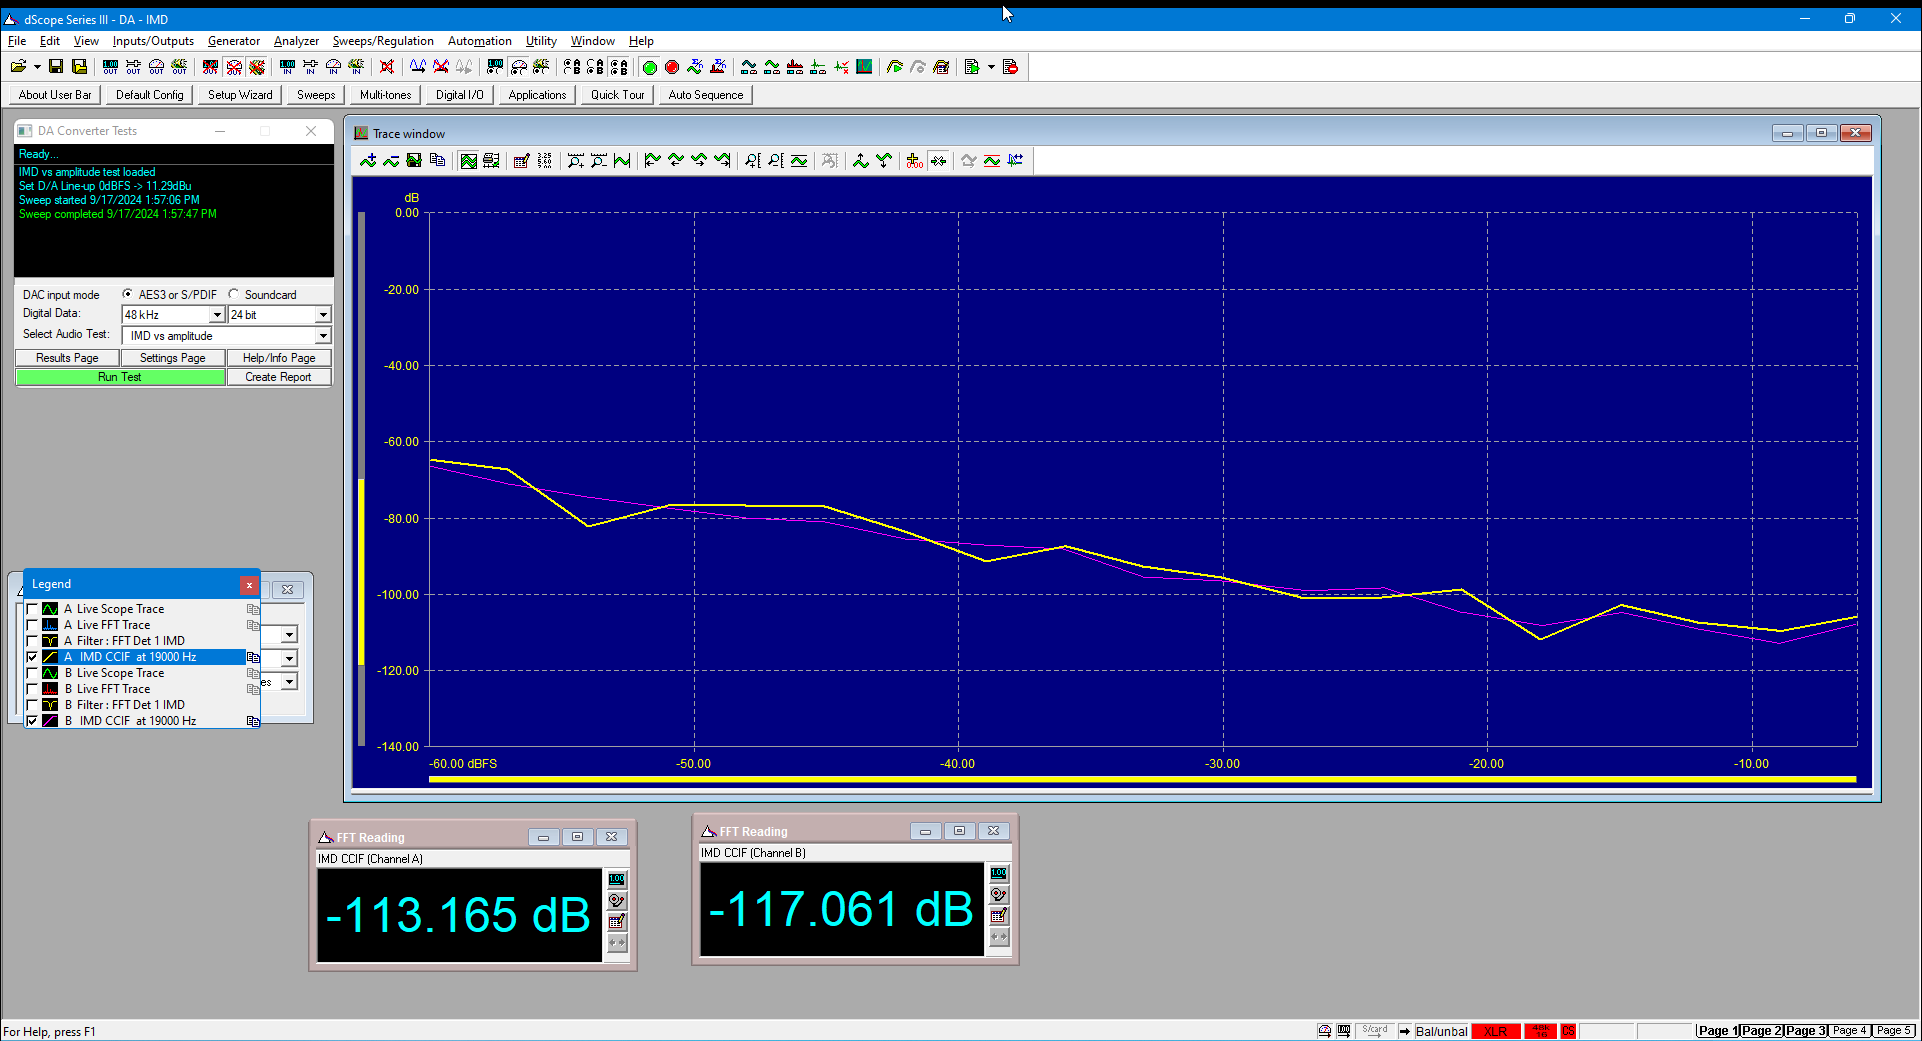The image size is (1922, 1041).
Task: Click the green Run Test button
Action: 120,377
